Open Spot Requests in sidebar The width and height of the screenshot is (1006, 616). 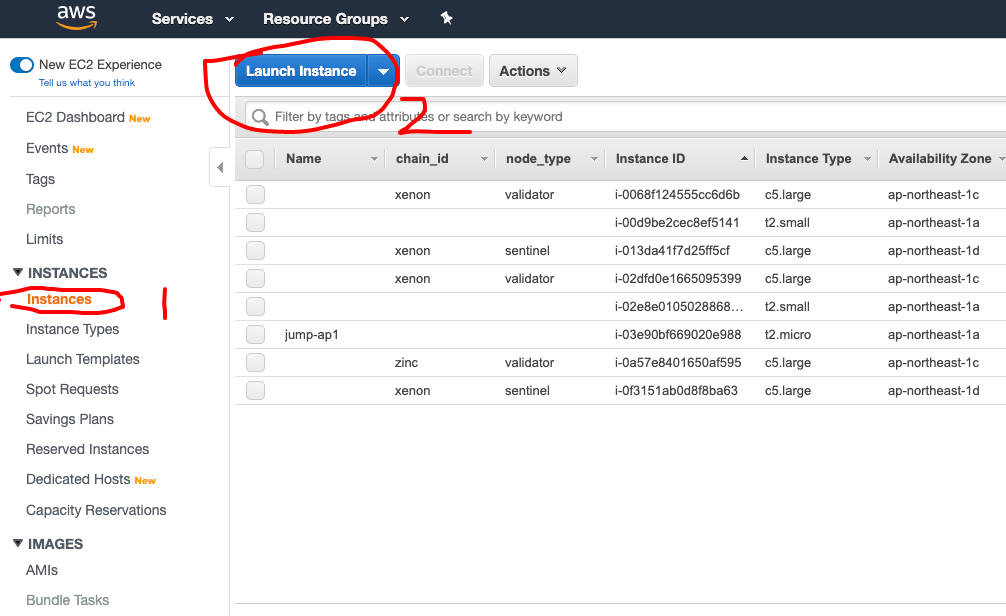point(72,389)
